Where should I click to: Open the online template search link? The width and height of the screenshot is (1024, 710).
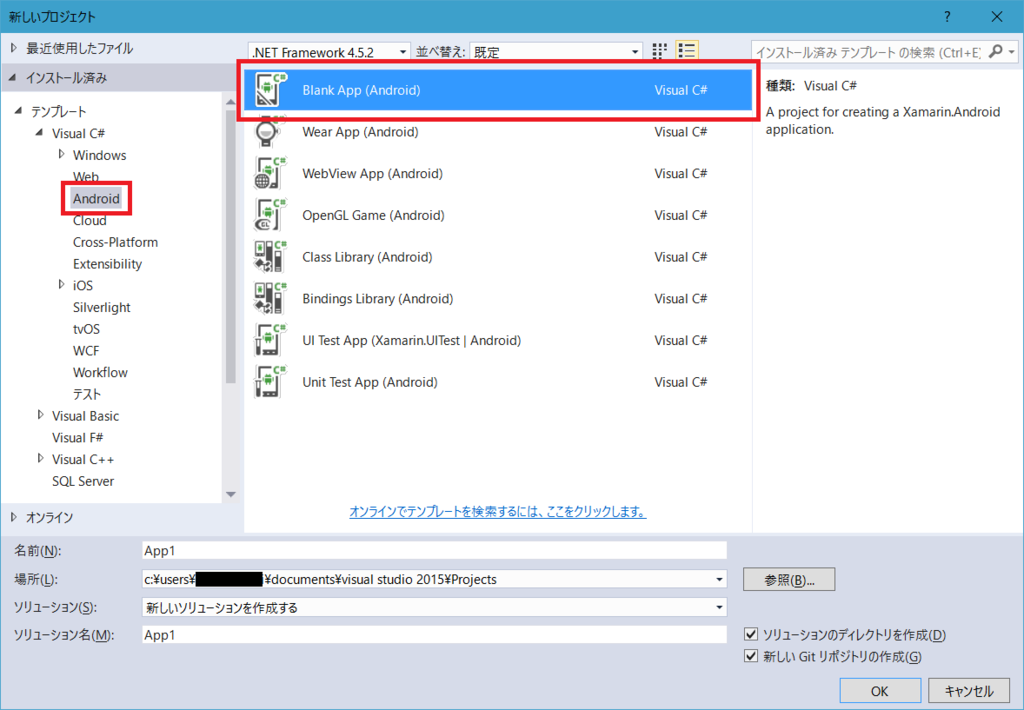coord(498,511)
